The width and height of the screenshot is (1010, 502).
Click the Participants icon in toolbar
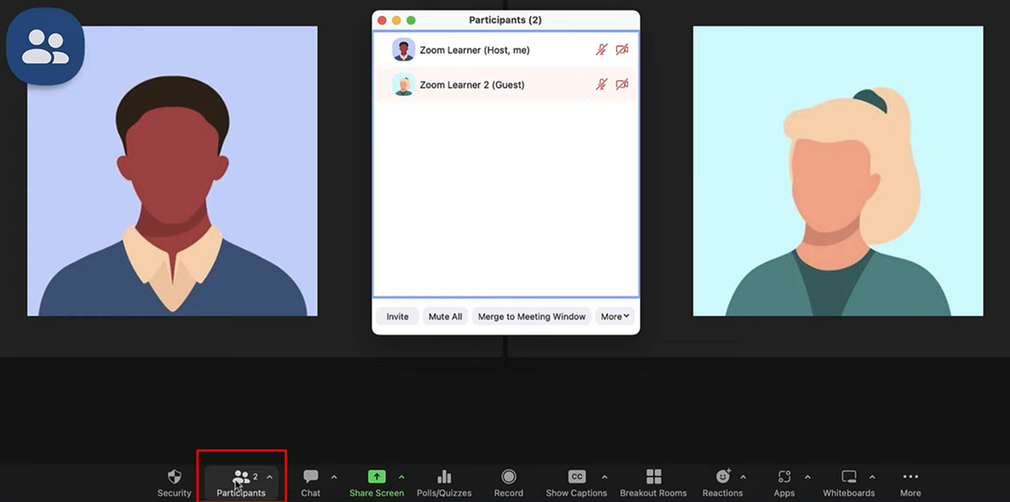click(x=241, y=478)
